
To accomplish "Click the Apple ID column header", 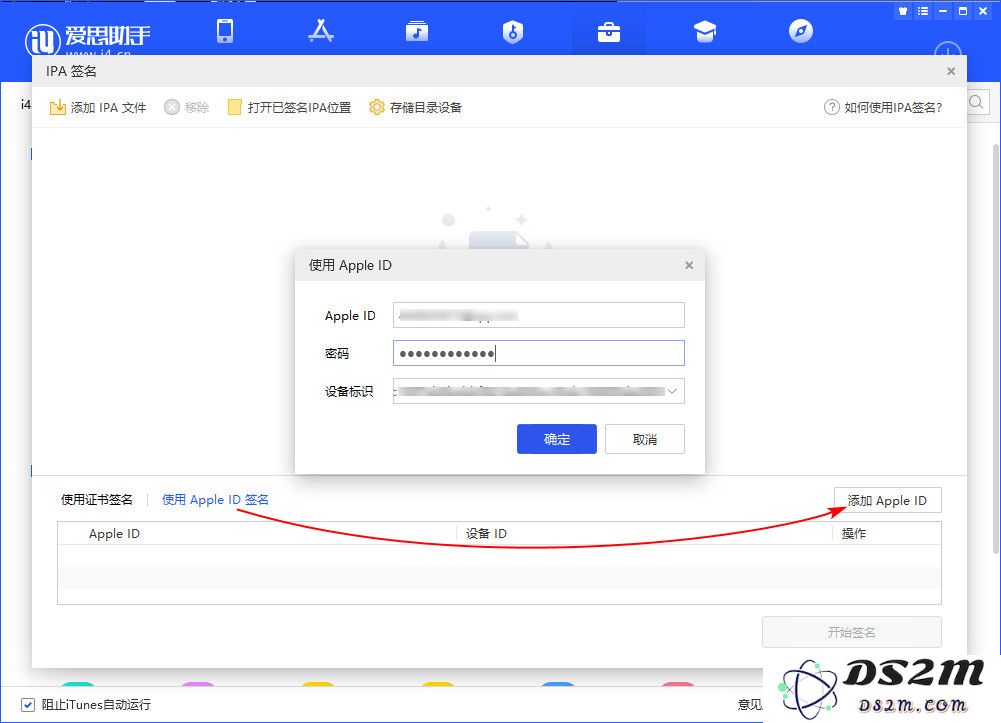I will click(x=114, y=533).
